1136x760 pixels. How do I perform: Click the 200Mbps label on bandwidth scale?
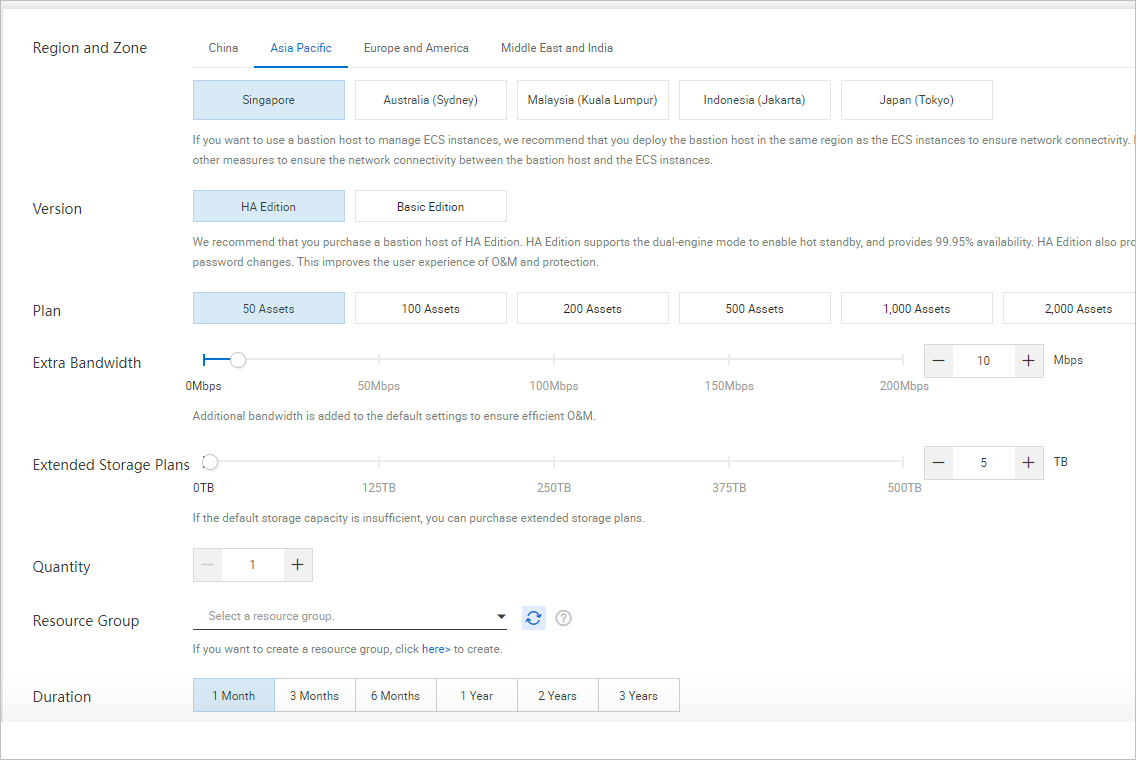903,386
